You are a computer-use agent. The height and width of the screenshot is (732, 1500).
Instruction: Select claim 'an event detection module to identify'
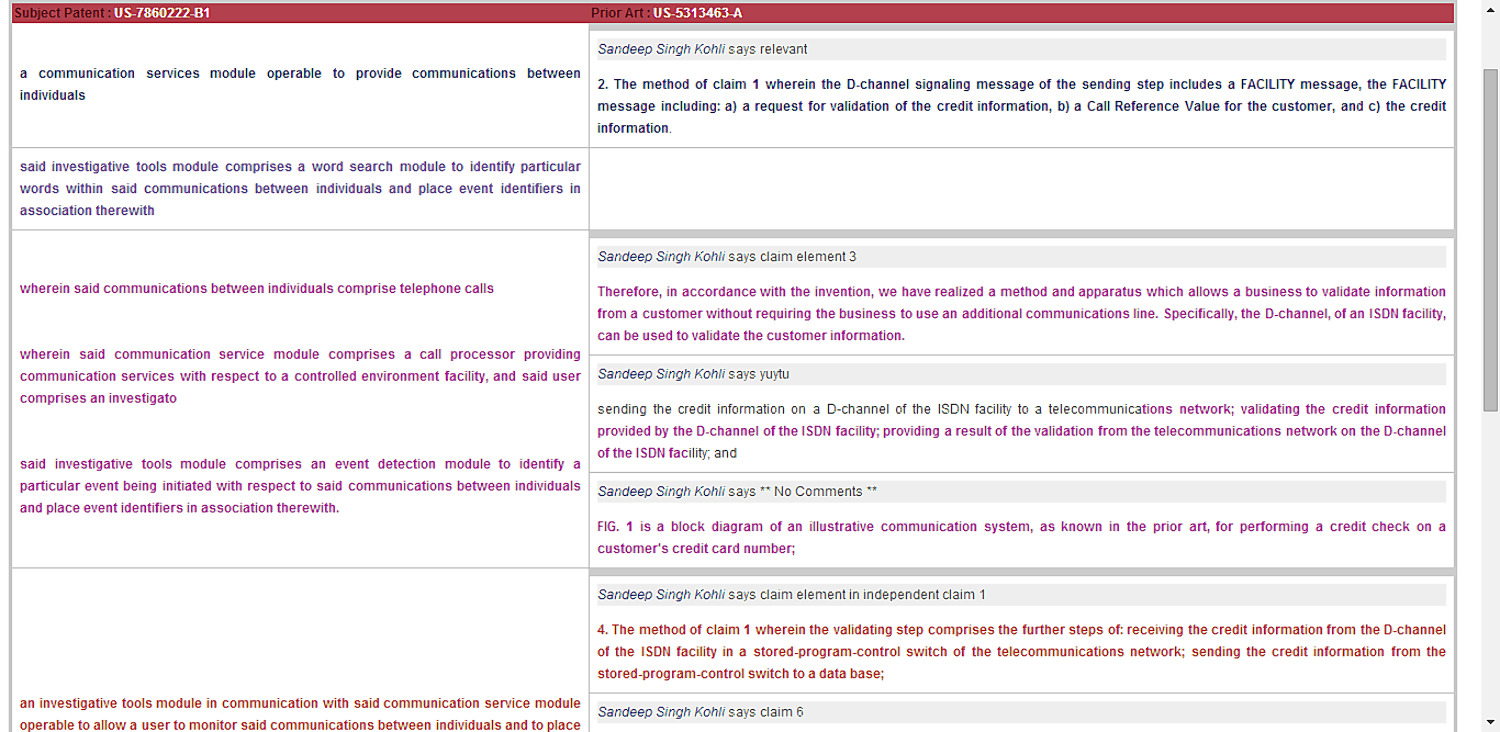pyautogui.click(x=300, y=486)
